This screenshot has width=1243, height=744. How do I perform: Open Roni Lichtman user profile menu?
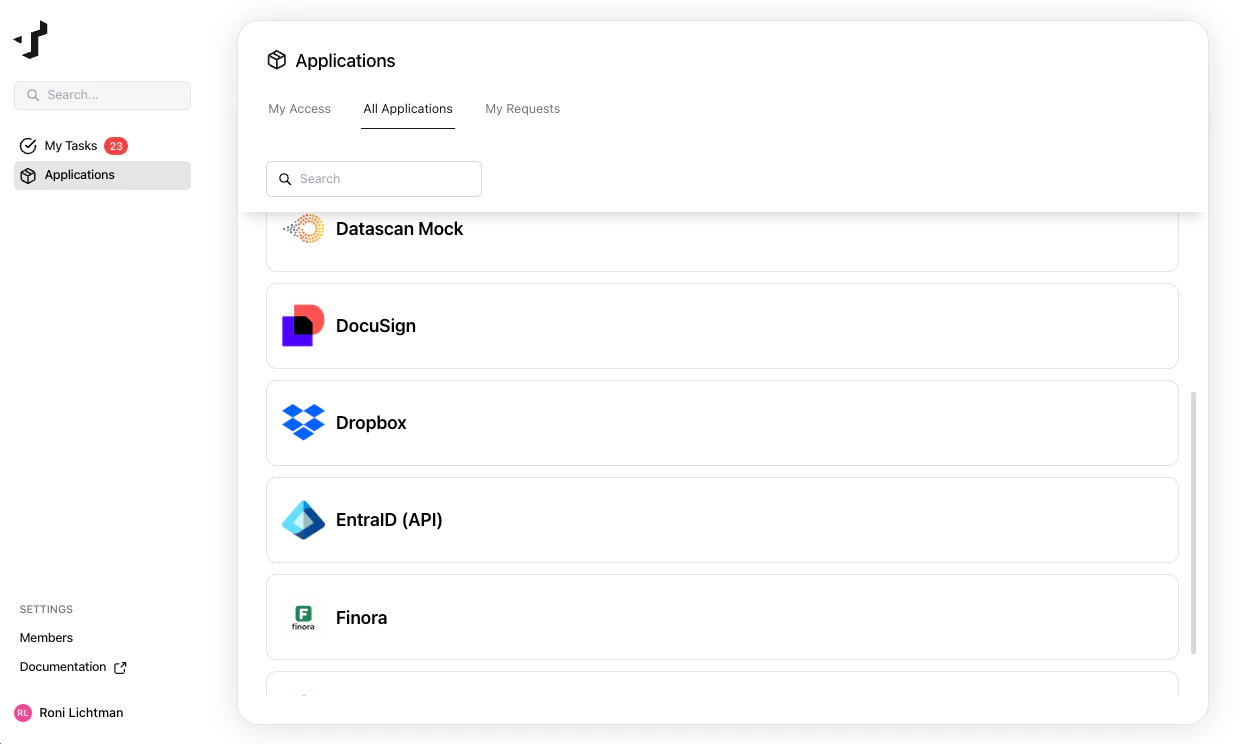pyautogui.click(x=69, y=713)
